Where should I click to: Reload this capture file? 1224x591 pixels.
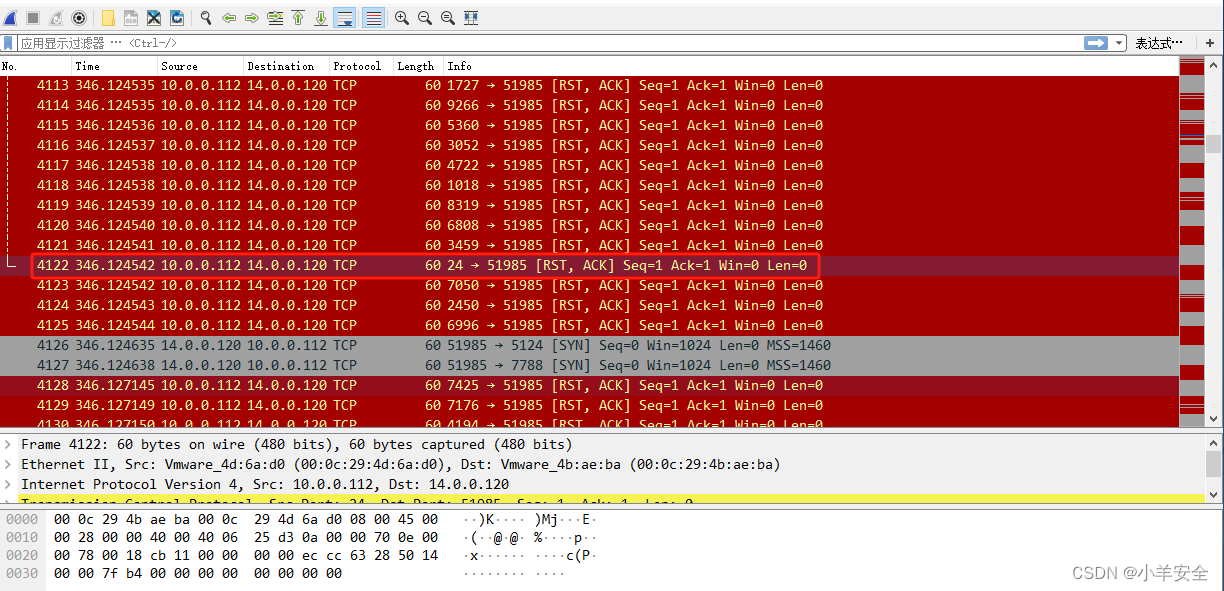coord(176,16)
